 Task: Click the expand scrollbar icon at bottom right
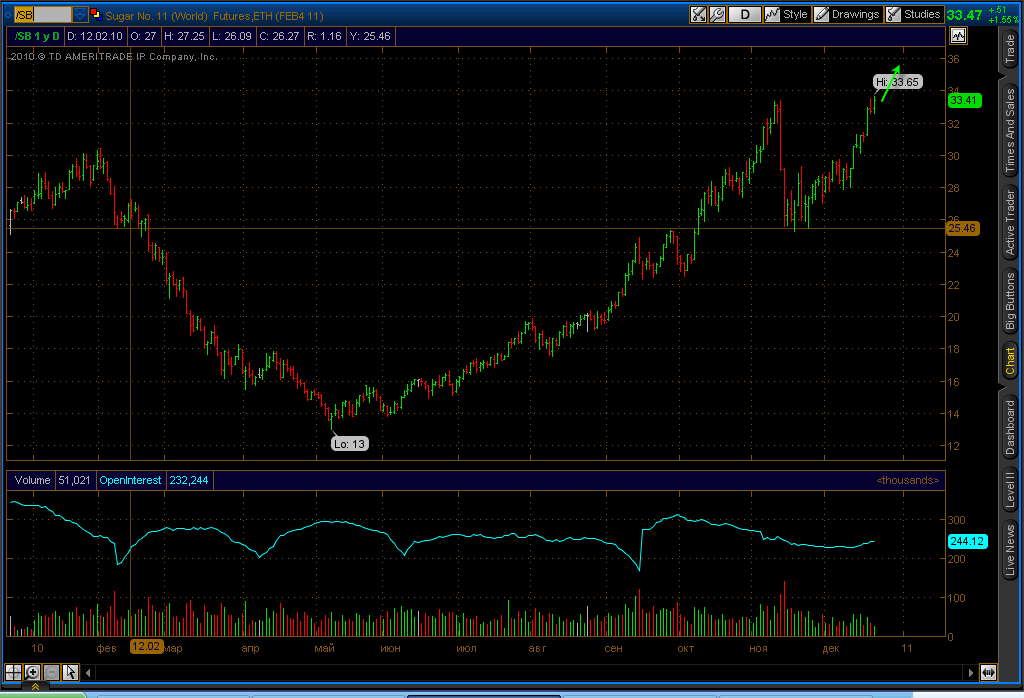click(988, 673)
